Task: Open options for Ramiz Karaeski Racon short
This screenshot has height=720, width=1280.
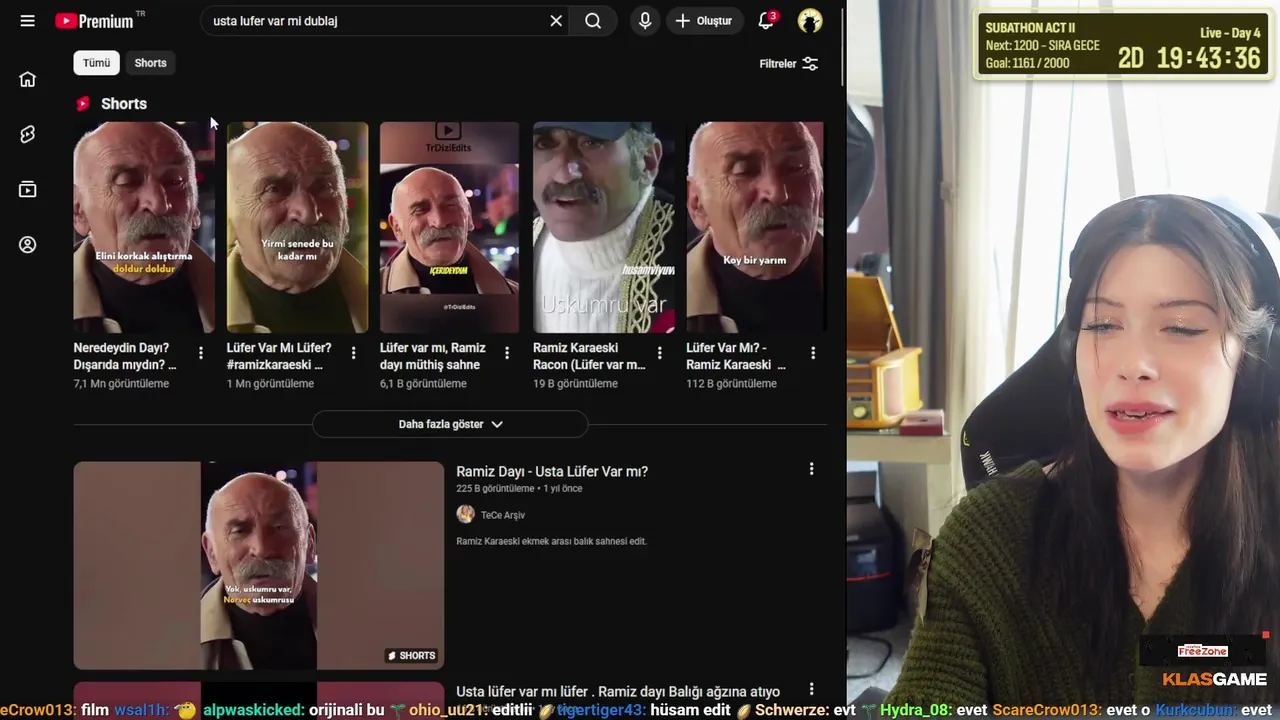Action: point(659,353)
